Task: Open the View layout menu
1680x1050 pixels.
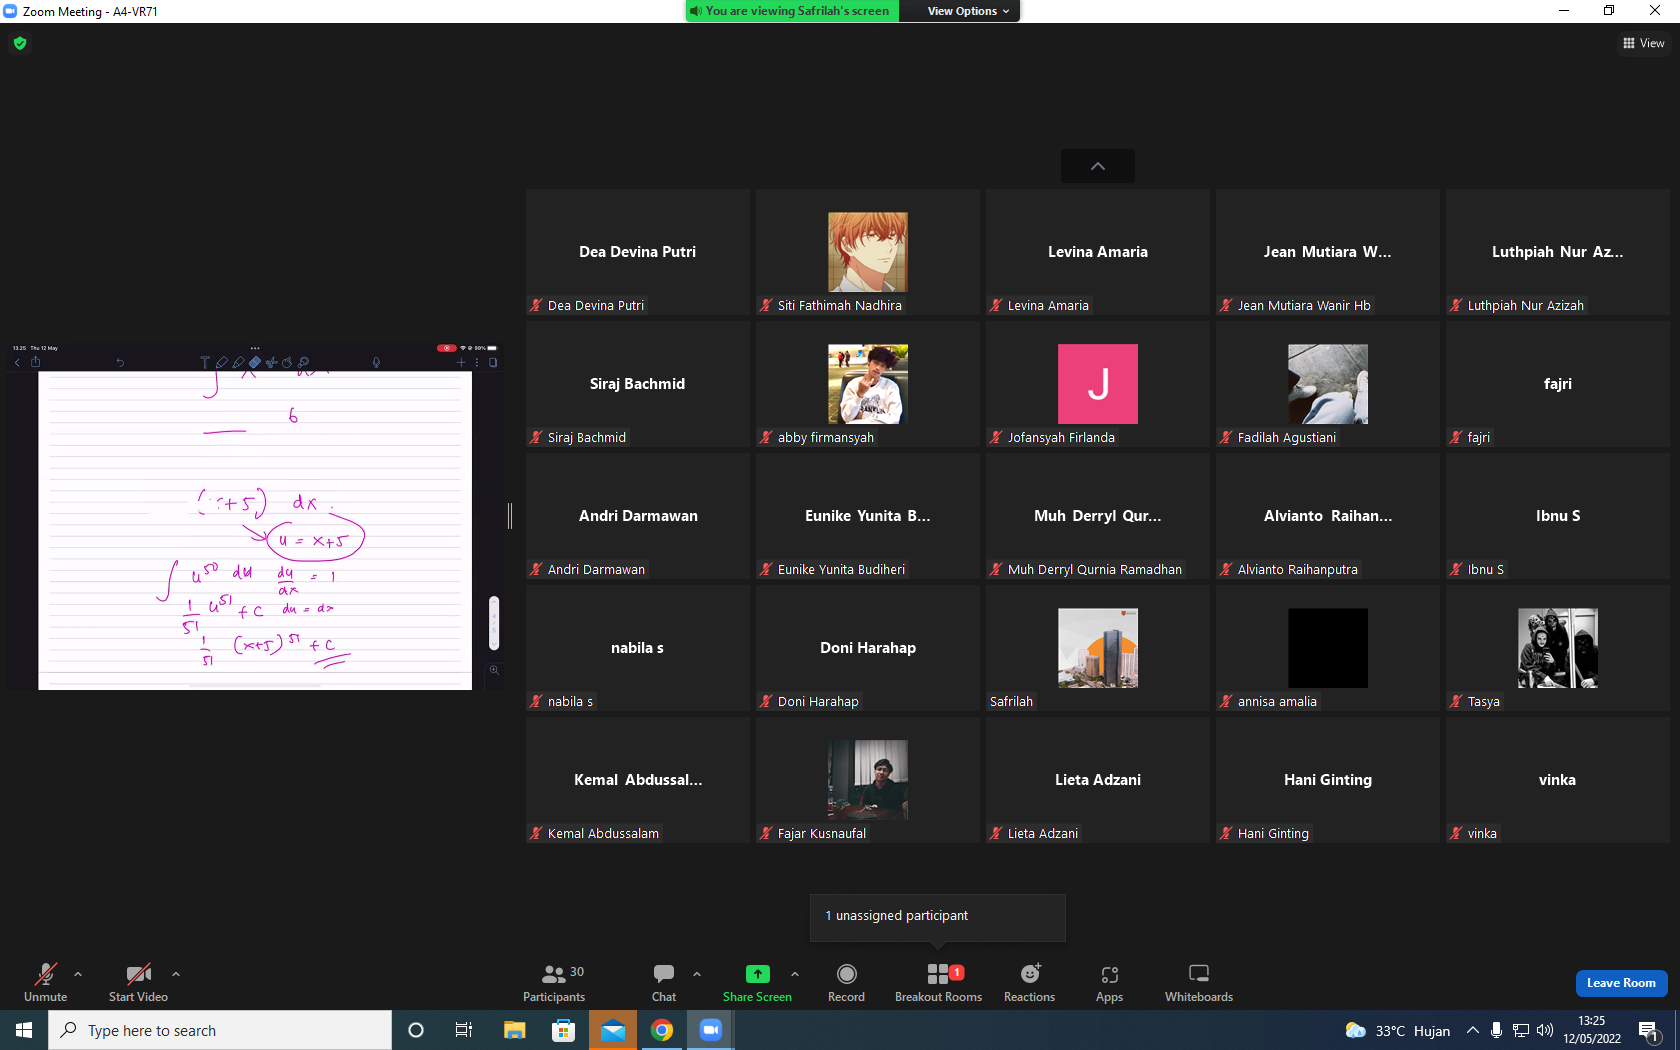Action: tap(1643, 43)
